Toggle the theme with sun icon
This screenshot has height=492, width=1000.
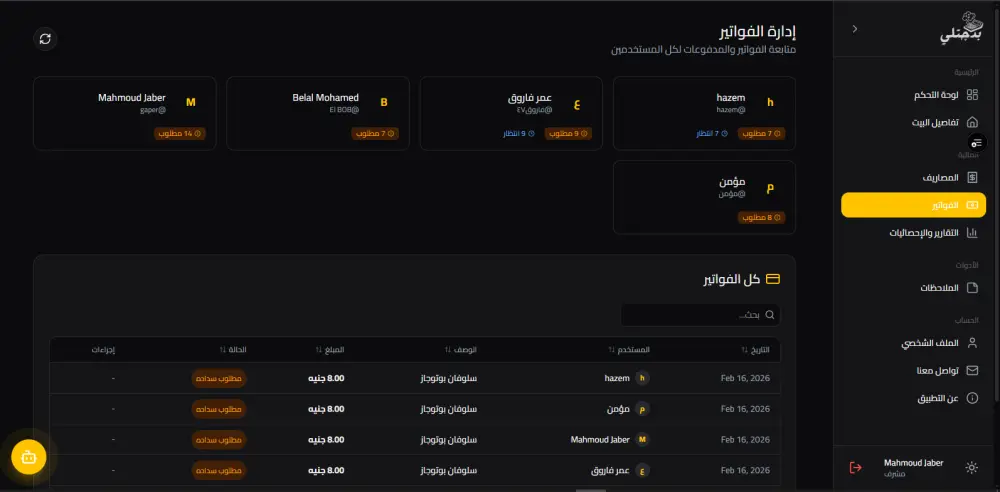pos(971,468)
